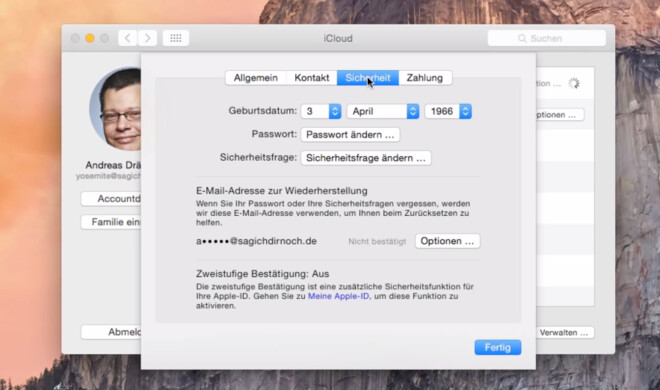The height and width of the screenshot is (390, 660).
Task: Click the recovery e-mail a•••••@sagichdirnoch.de
Action: coord(256,241)
